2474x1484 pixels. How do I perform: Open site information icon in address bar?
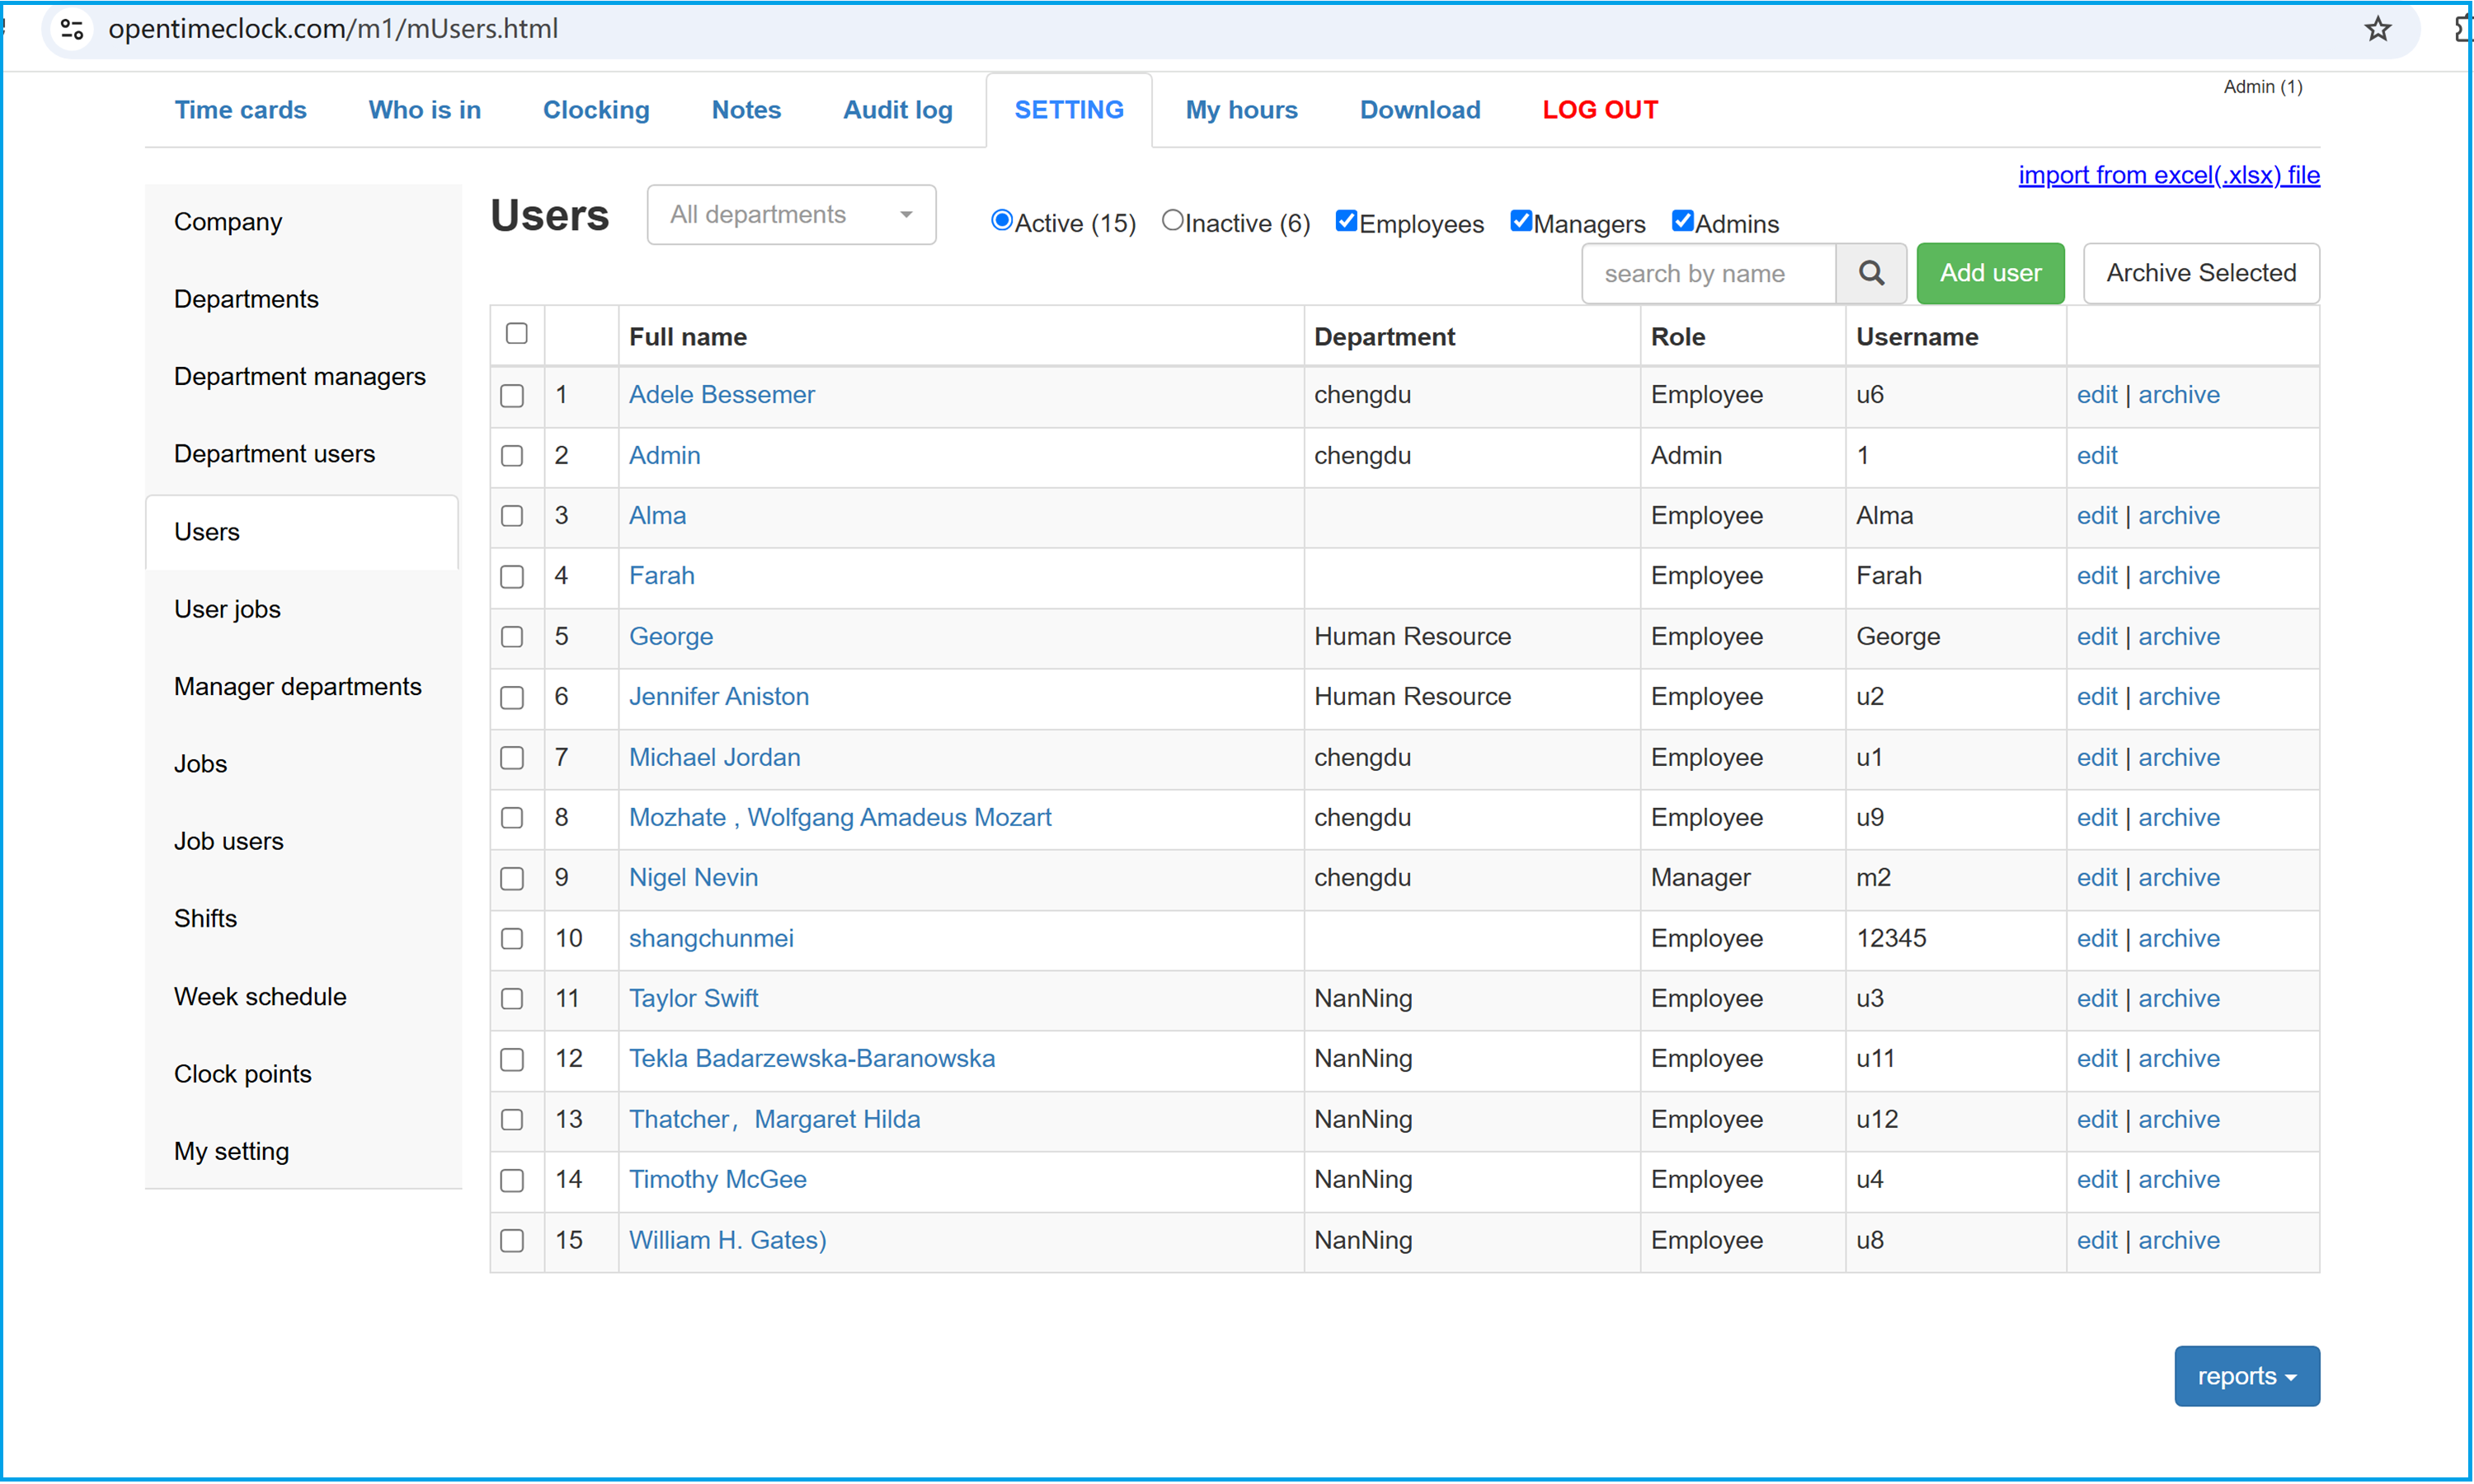pos(72,29)
